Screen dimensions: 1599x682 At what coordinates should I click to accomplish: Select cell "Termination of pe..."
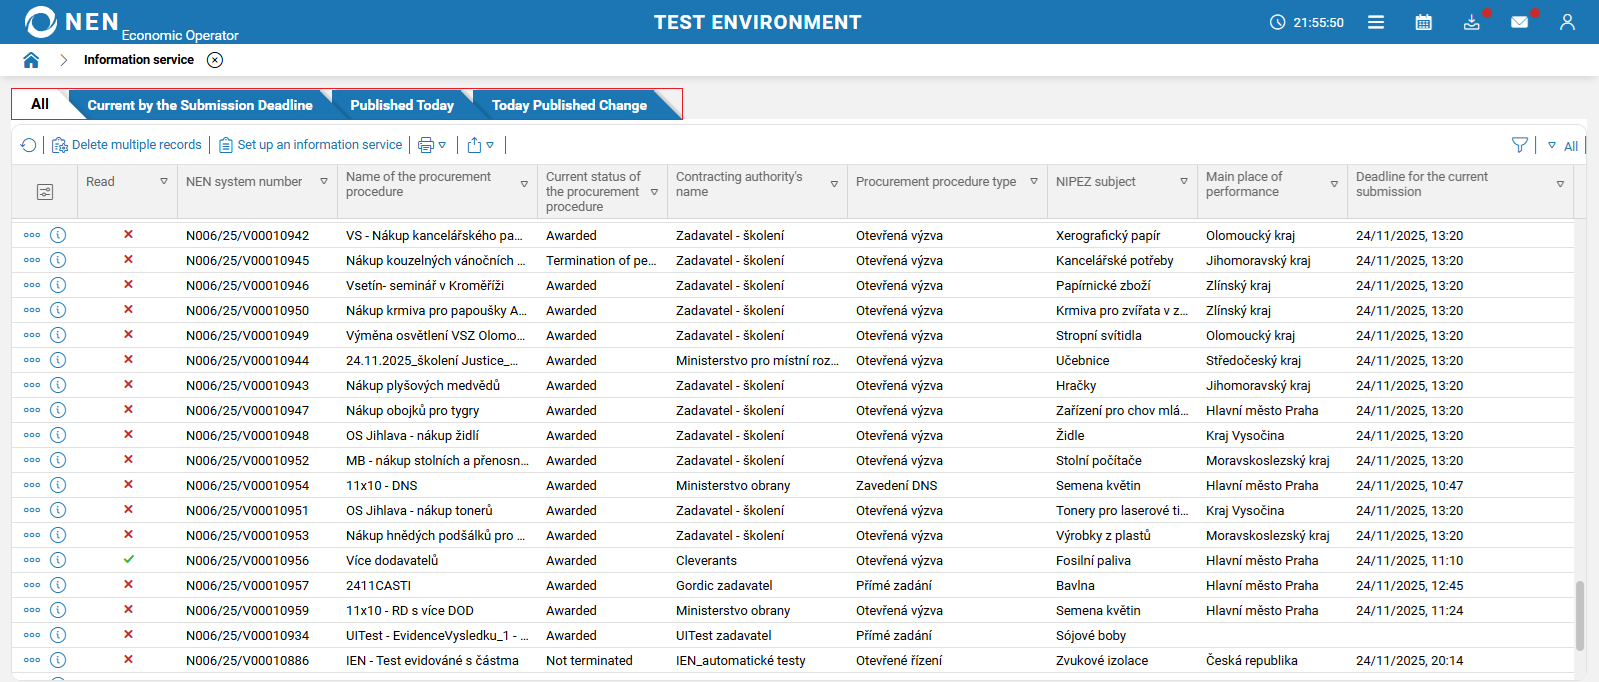click(601, 260)
